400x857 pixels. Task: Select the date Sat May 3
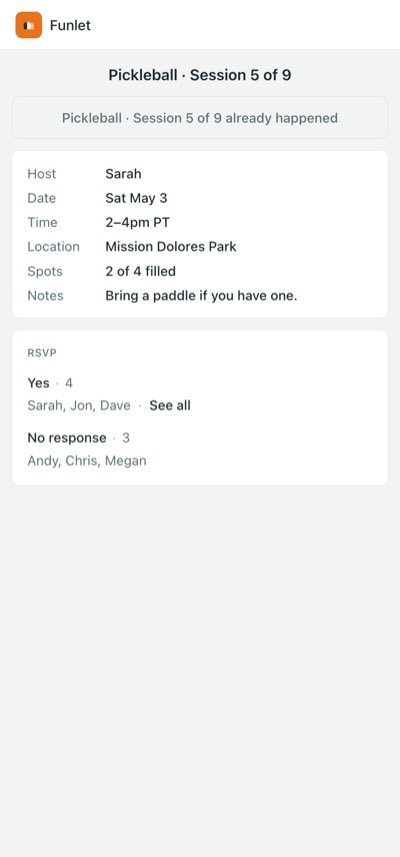(x=137, y=198)
